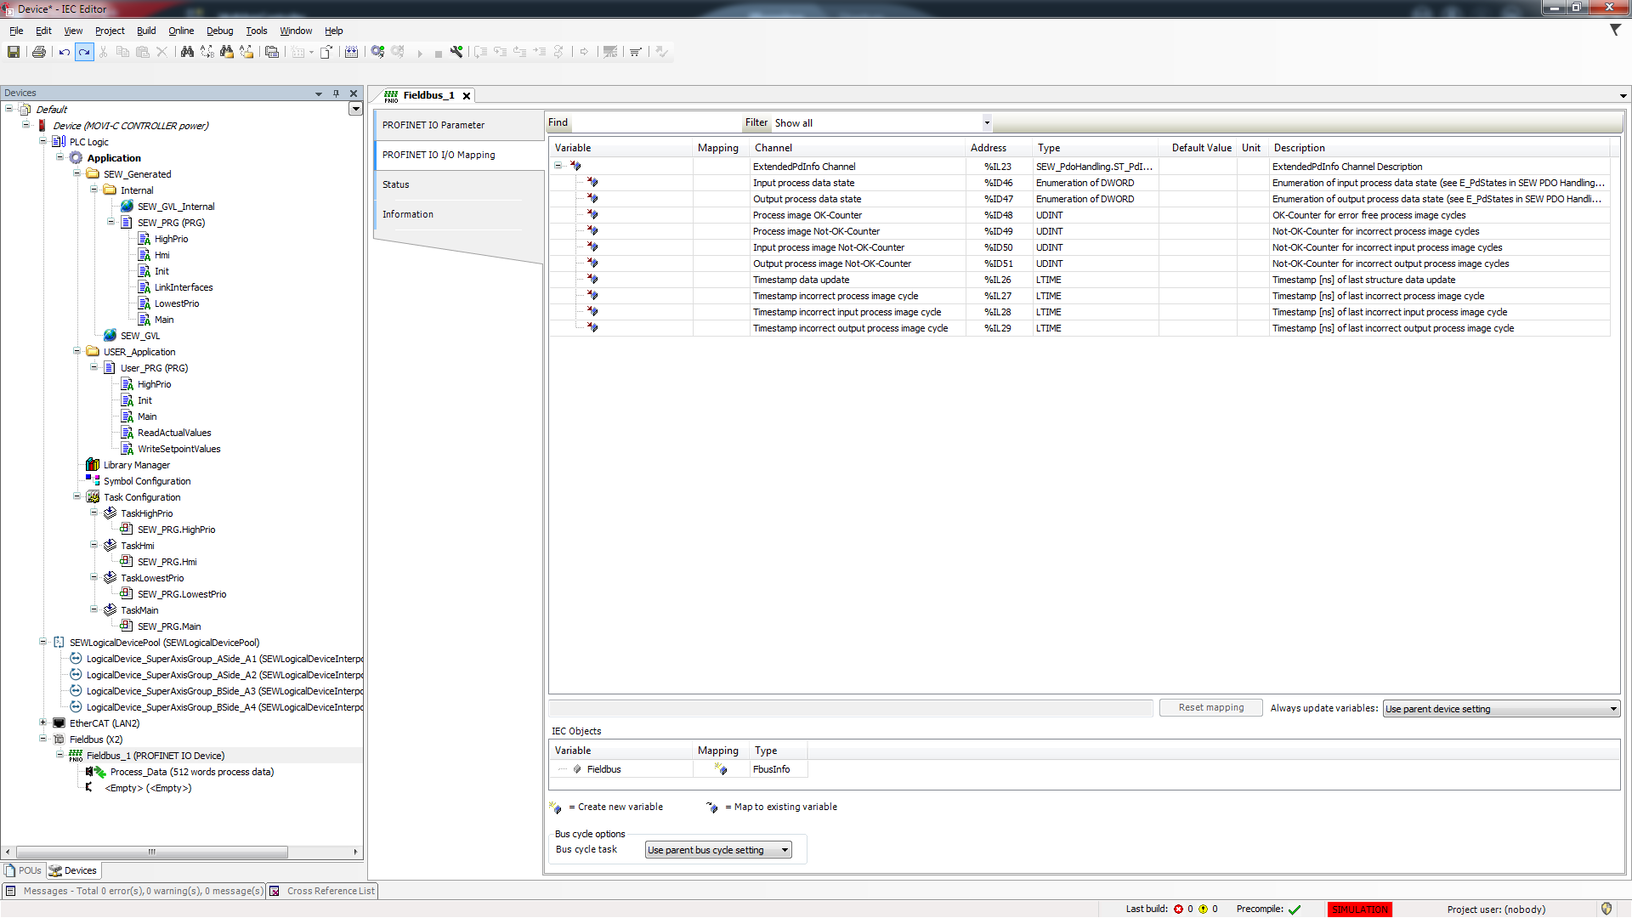
Task: Click the Print icon in the toolbar
Action: [x=39, y=52]
